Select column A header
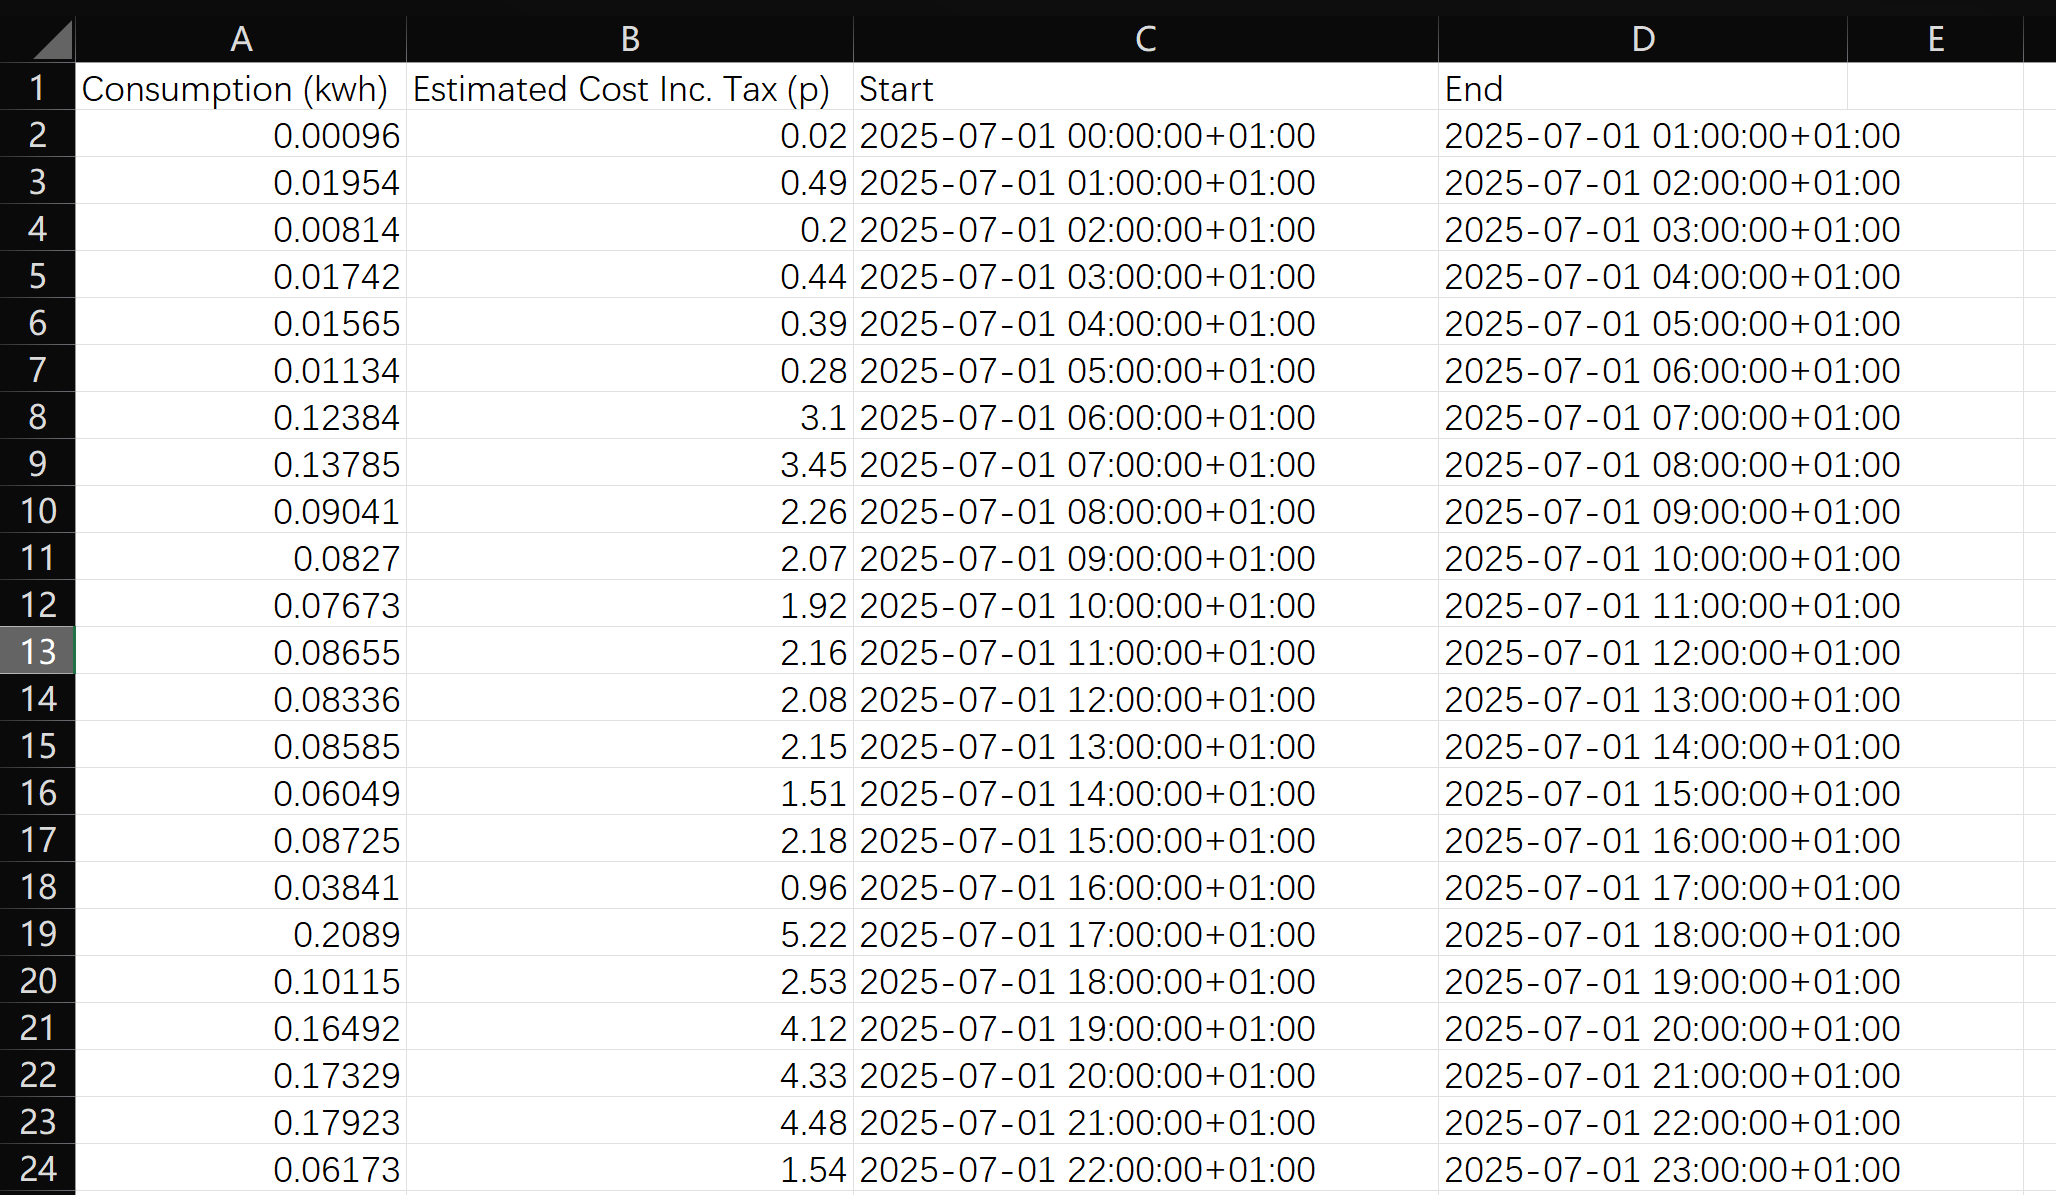 241,39
